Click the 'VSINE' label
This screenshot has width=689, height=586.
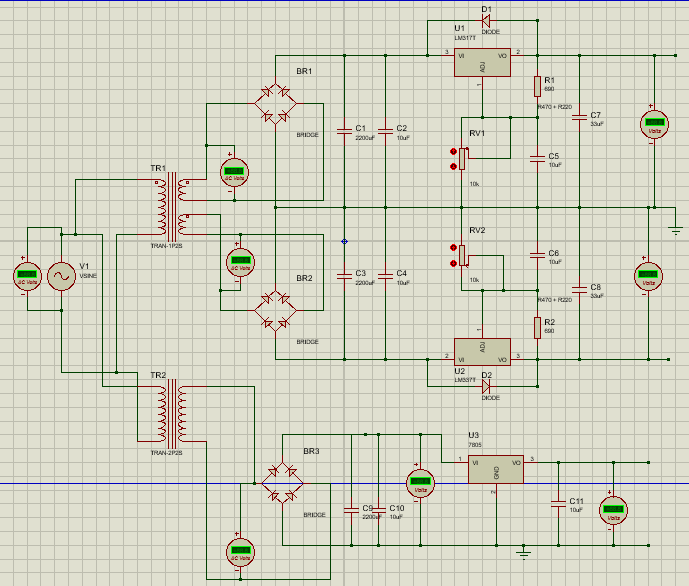(88, 276)
